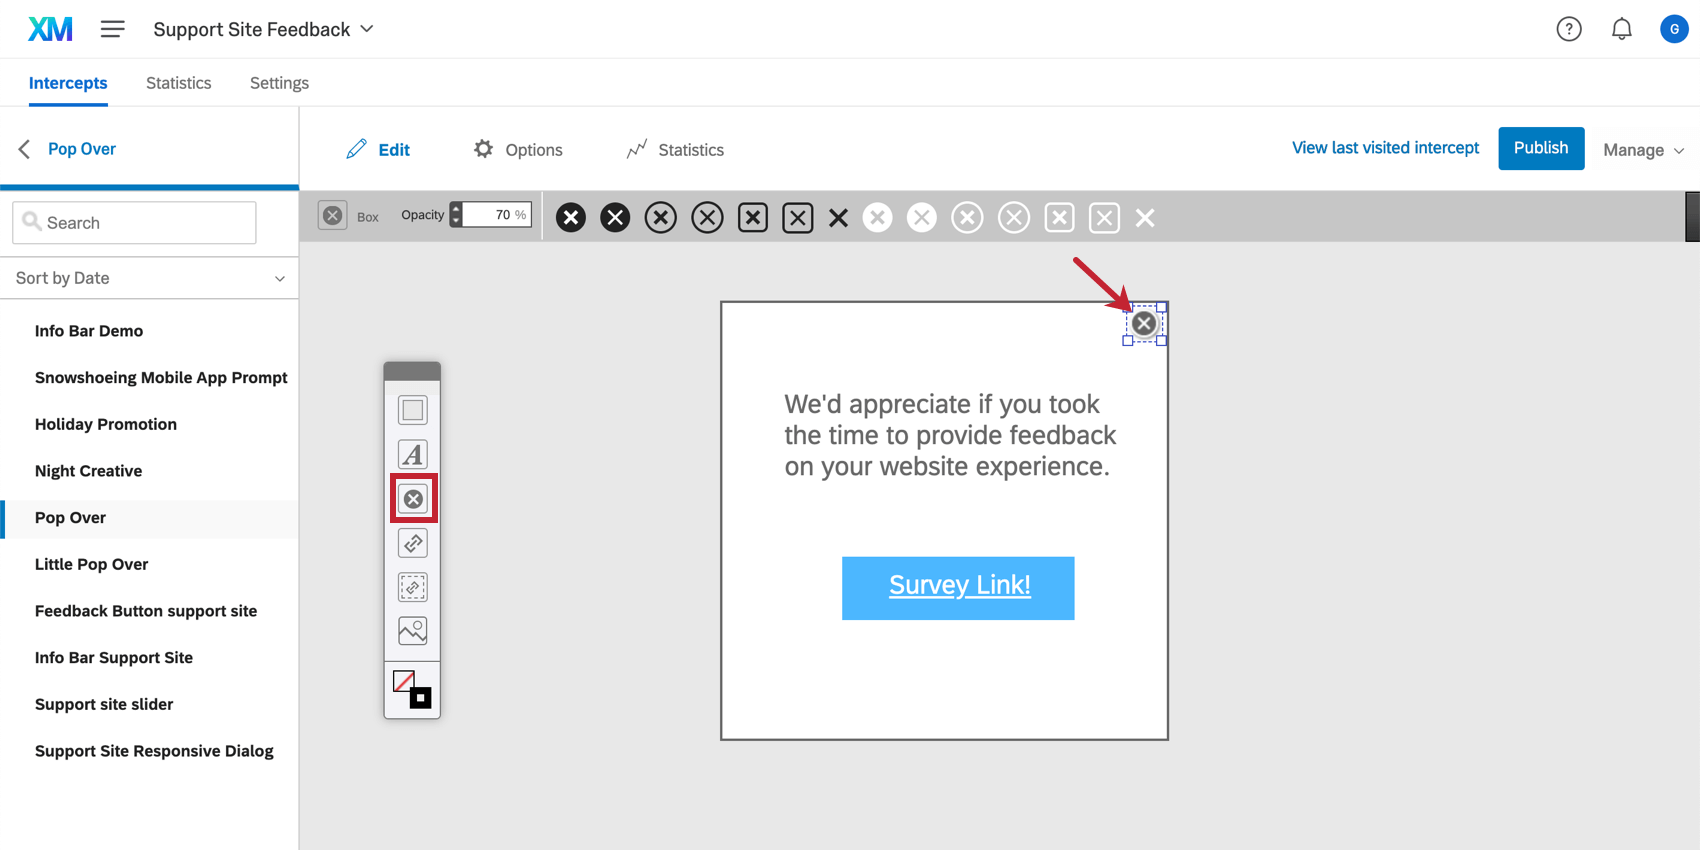Viewport: 1700px width, 850px height.
Task: Open the intercept Statistics section
Action: [675, 149]
